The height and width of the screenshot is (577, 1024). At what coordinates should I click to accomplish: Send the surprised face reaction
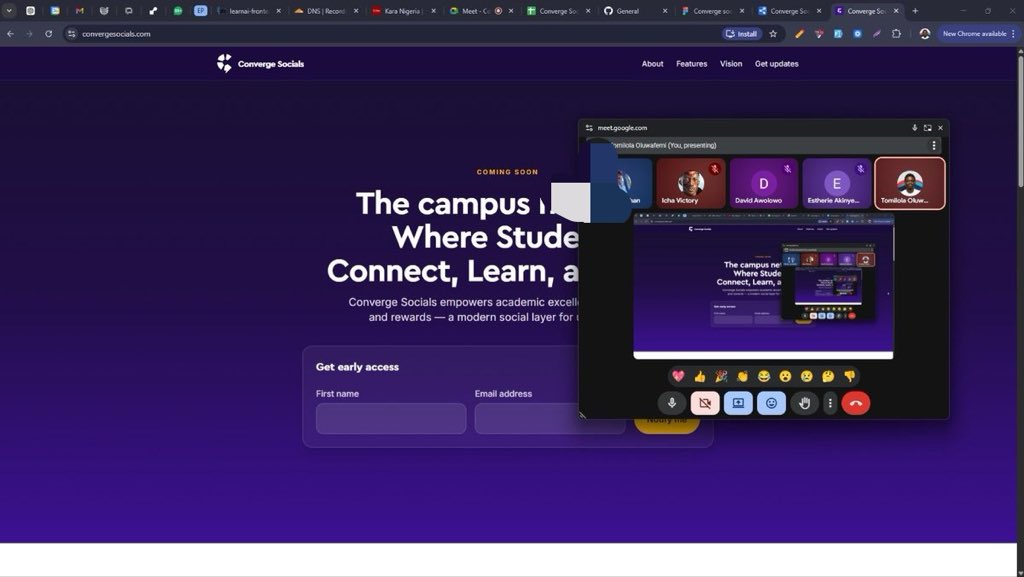coord(785,376)
